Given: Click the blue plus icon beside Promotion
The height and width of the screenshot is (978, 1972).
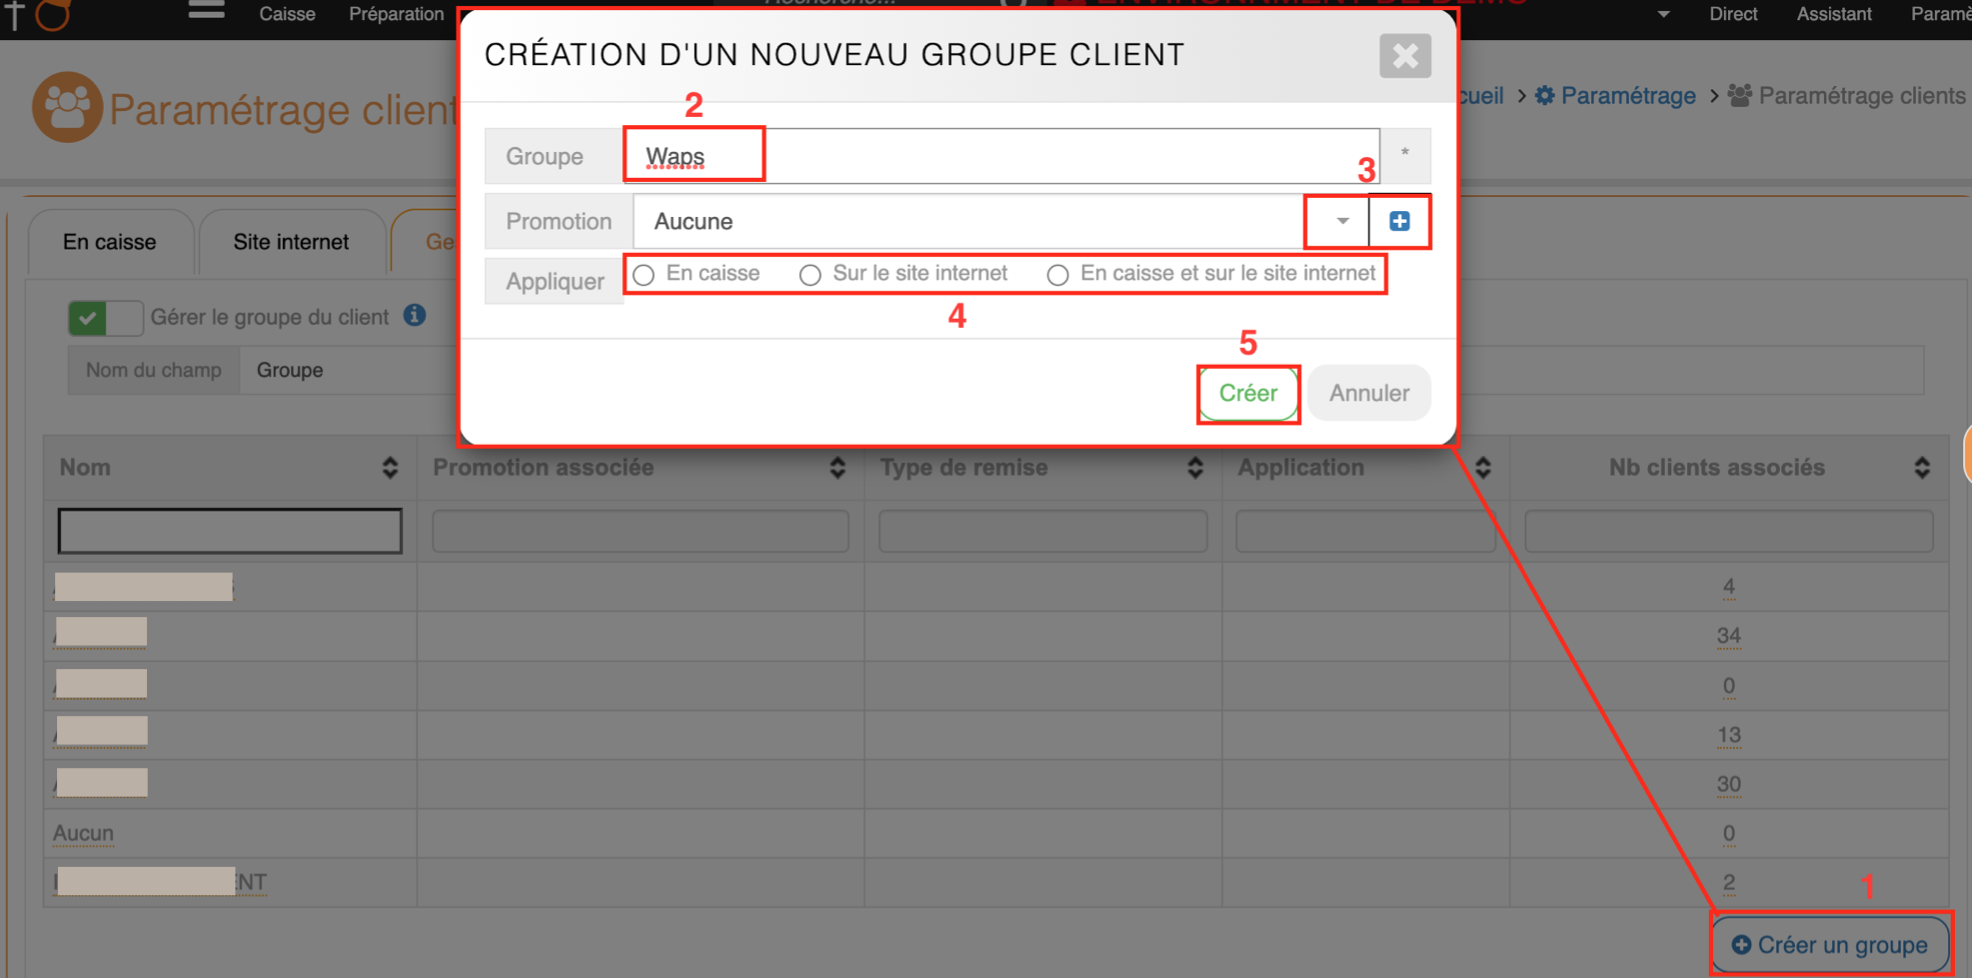Looking at the screenshot, I should 1399,221.
